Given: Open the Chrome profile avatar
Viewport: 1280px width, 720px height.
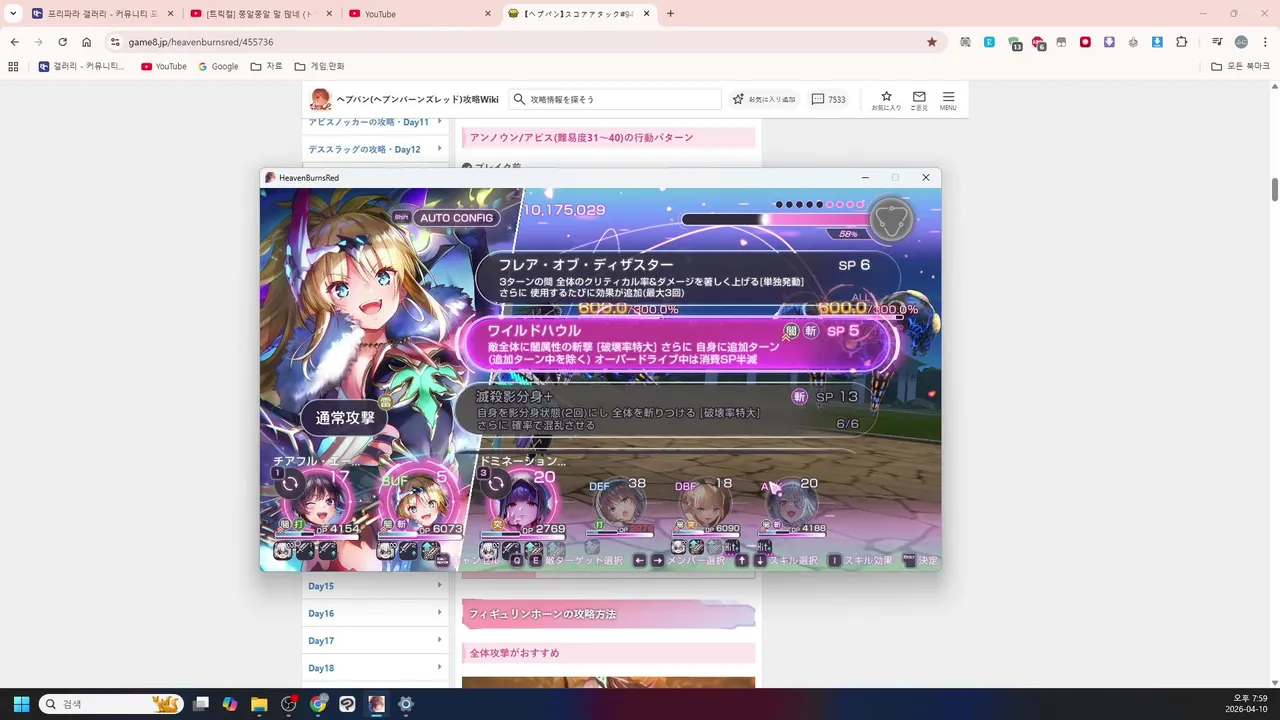Looking at the screenshot, I should coord(1241,42).
